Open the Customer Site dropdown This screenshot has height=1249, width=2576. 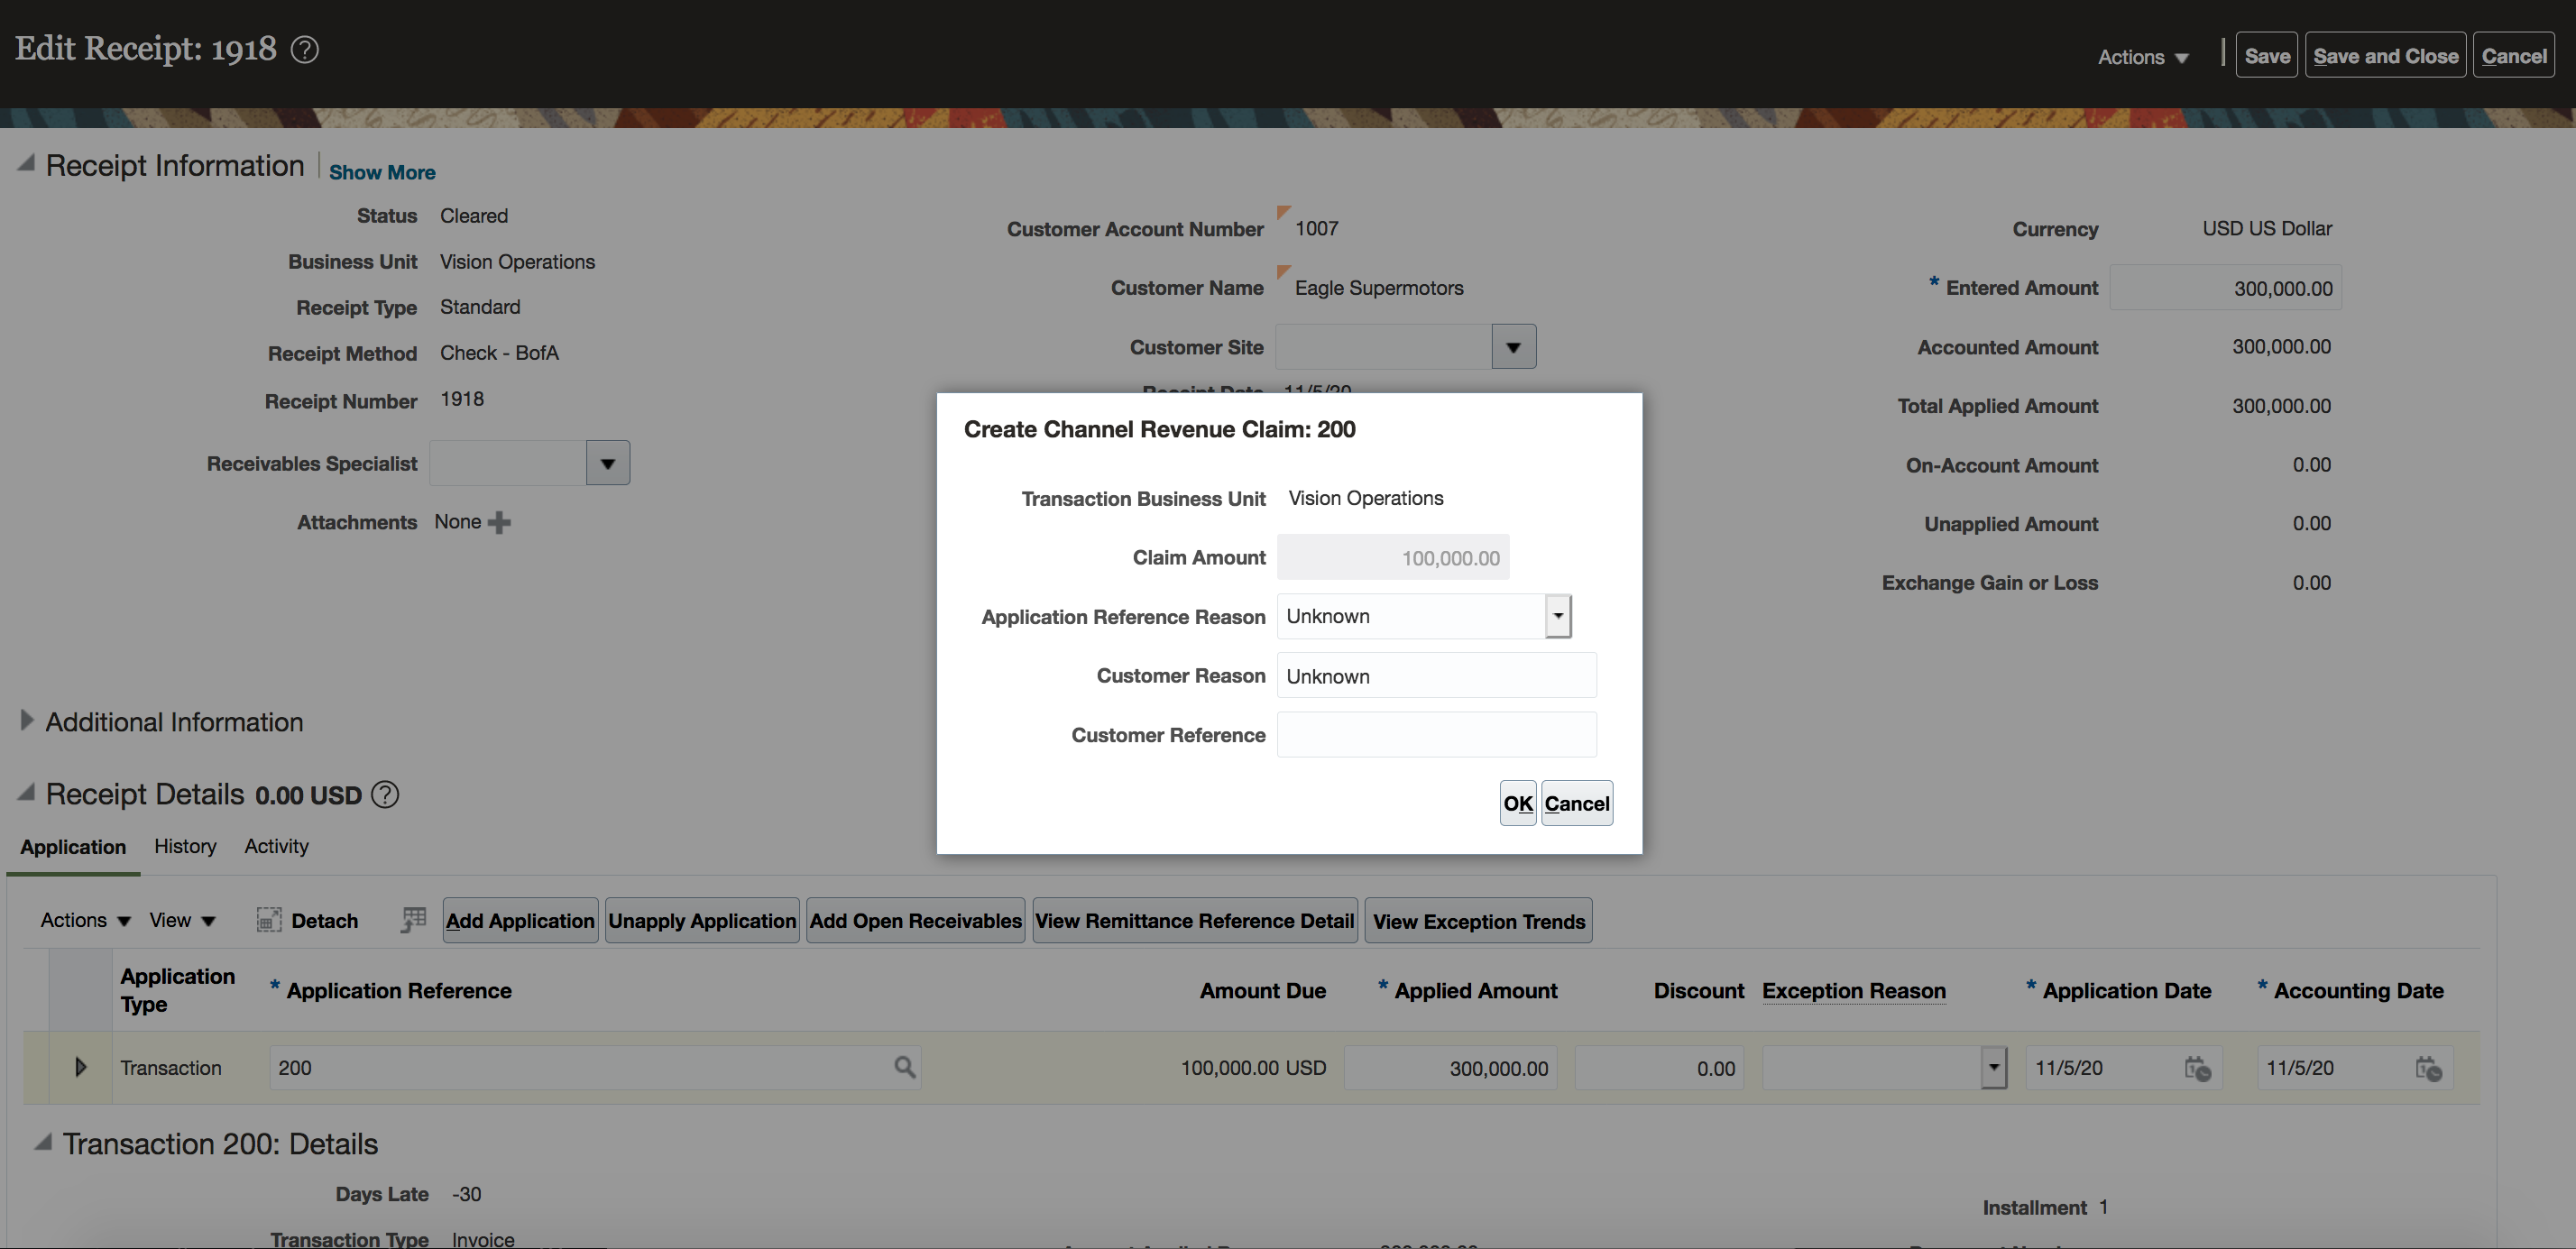coord(1513,347)
